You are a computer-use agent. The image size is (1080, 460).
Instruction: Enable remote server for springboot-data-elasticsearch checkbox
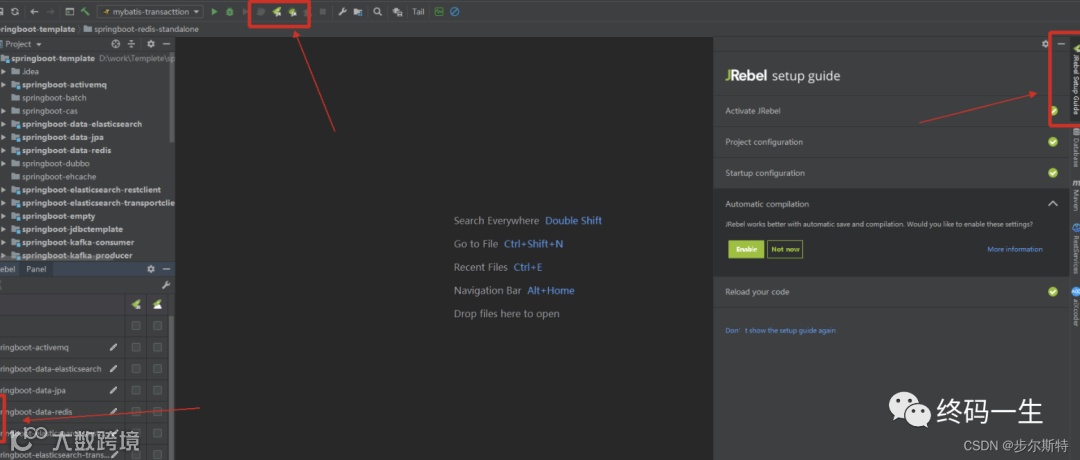(158, 369)
